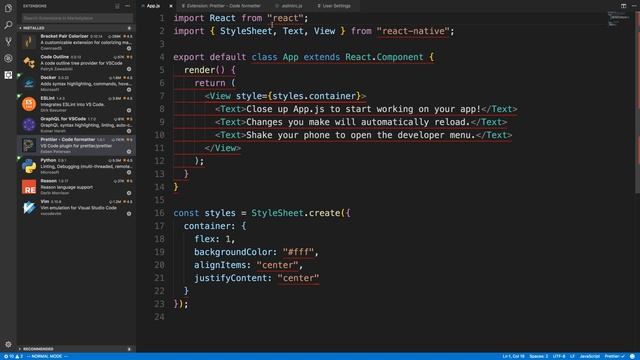Select the Reason language support row
Image resolution: width=640 pixels, height=360 pixels.
[x=76, y=187]
